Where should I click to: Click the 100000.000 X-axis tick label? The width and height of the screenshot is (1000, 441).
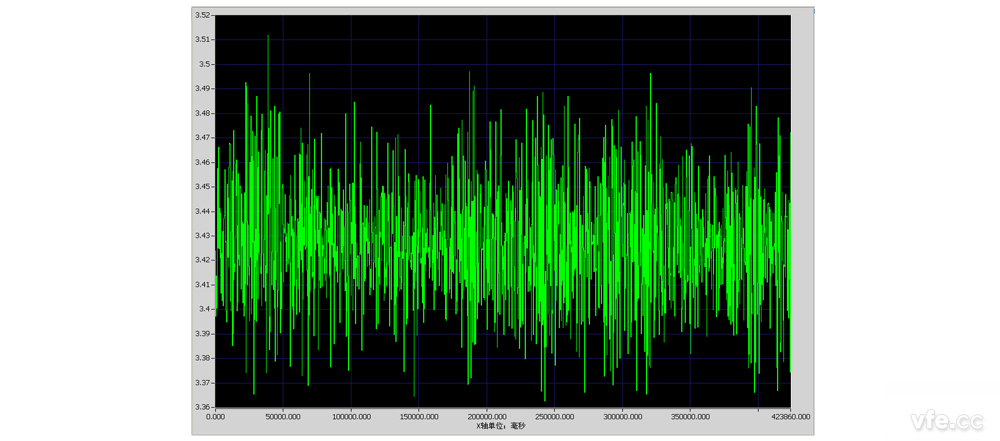click(x=351, y=416)
